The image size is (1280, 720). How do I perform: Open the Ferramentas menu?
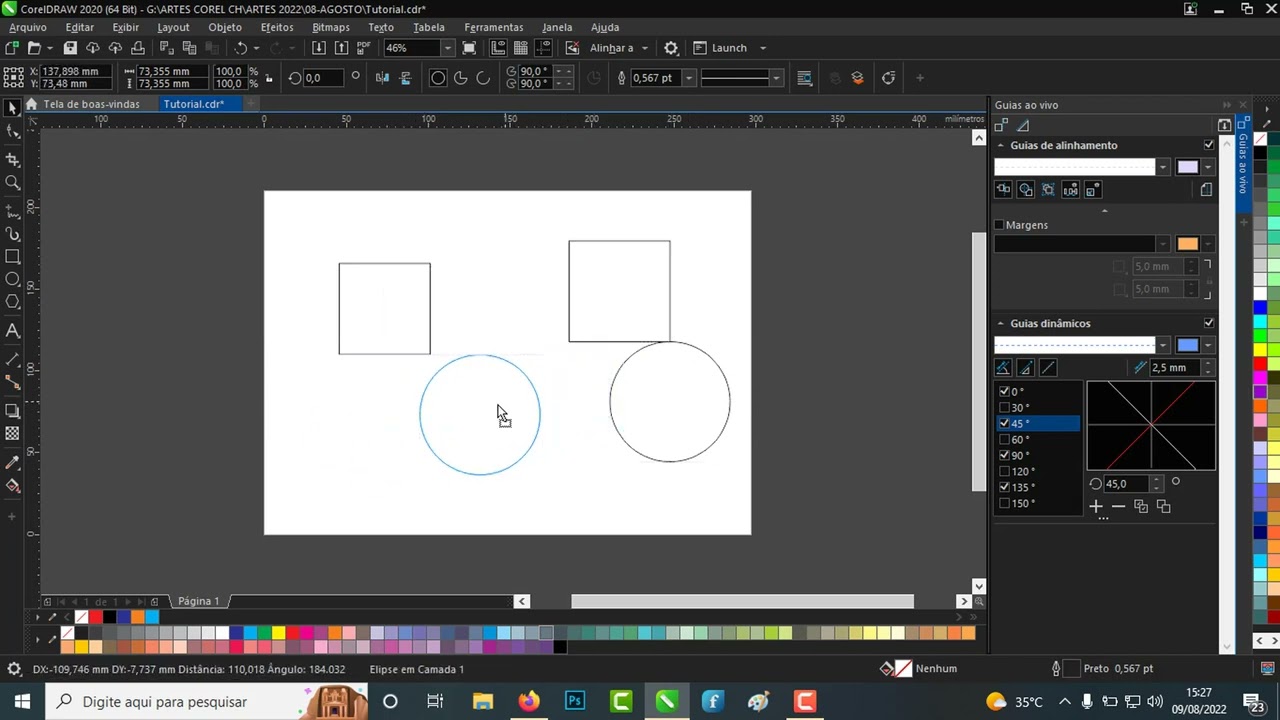(494, 27)
